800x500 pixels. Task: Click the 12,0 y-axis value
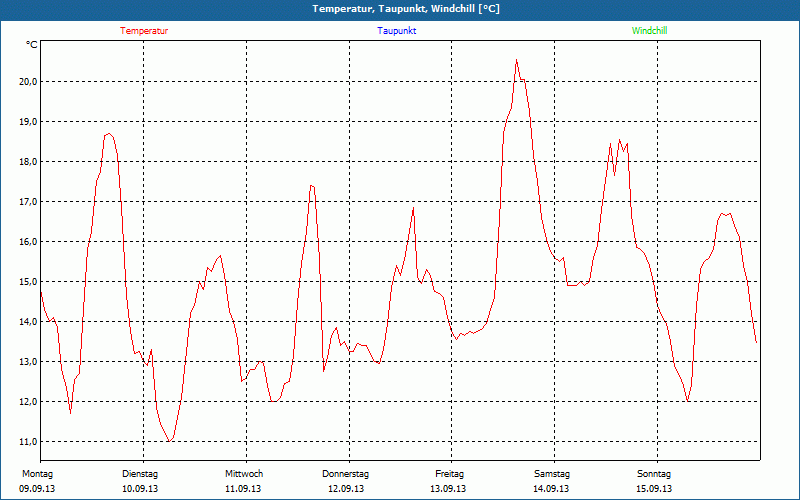click(x=28, y=402)
